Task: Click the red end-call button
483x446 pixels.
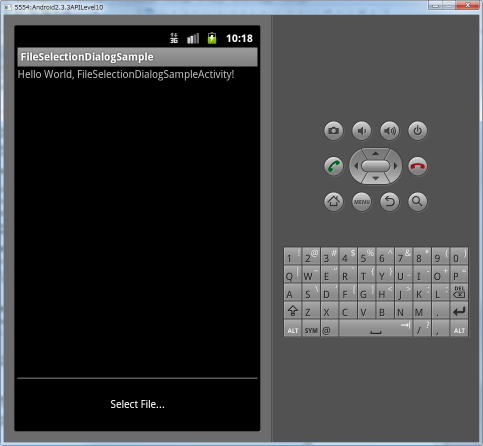Action: click(418, 166)
